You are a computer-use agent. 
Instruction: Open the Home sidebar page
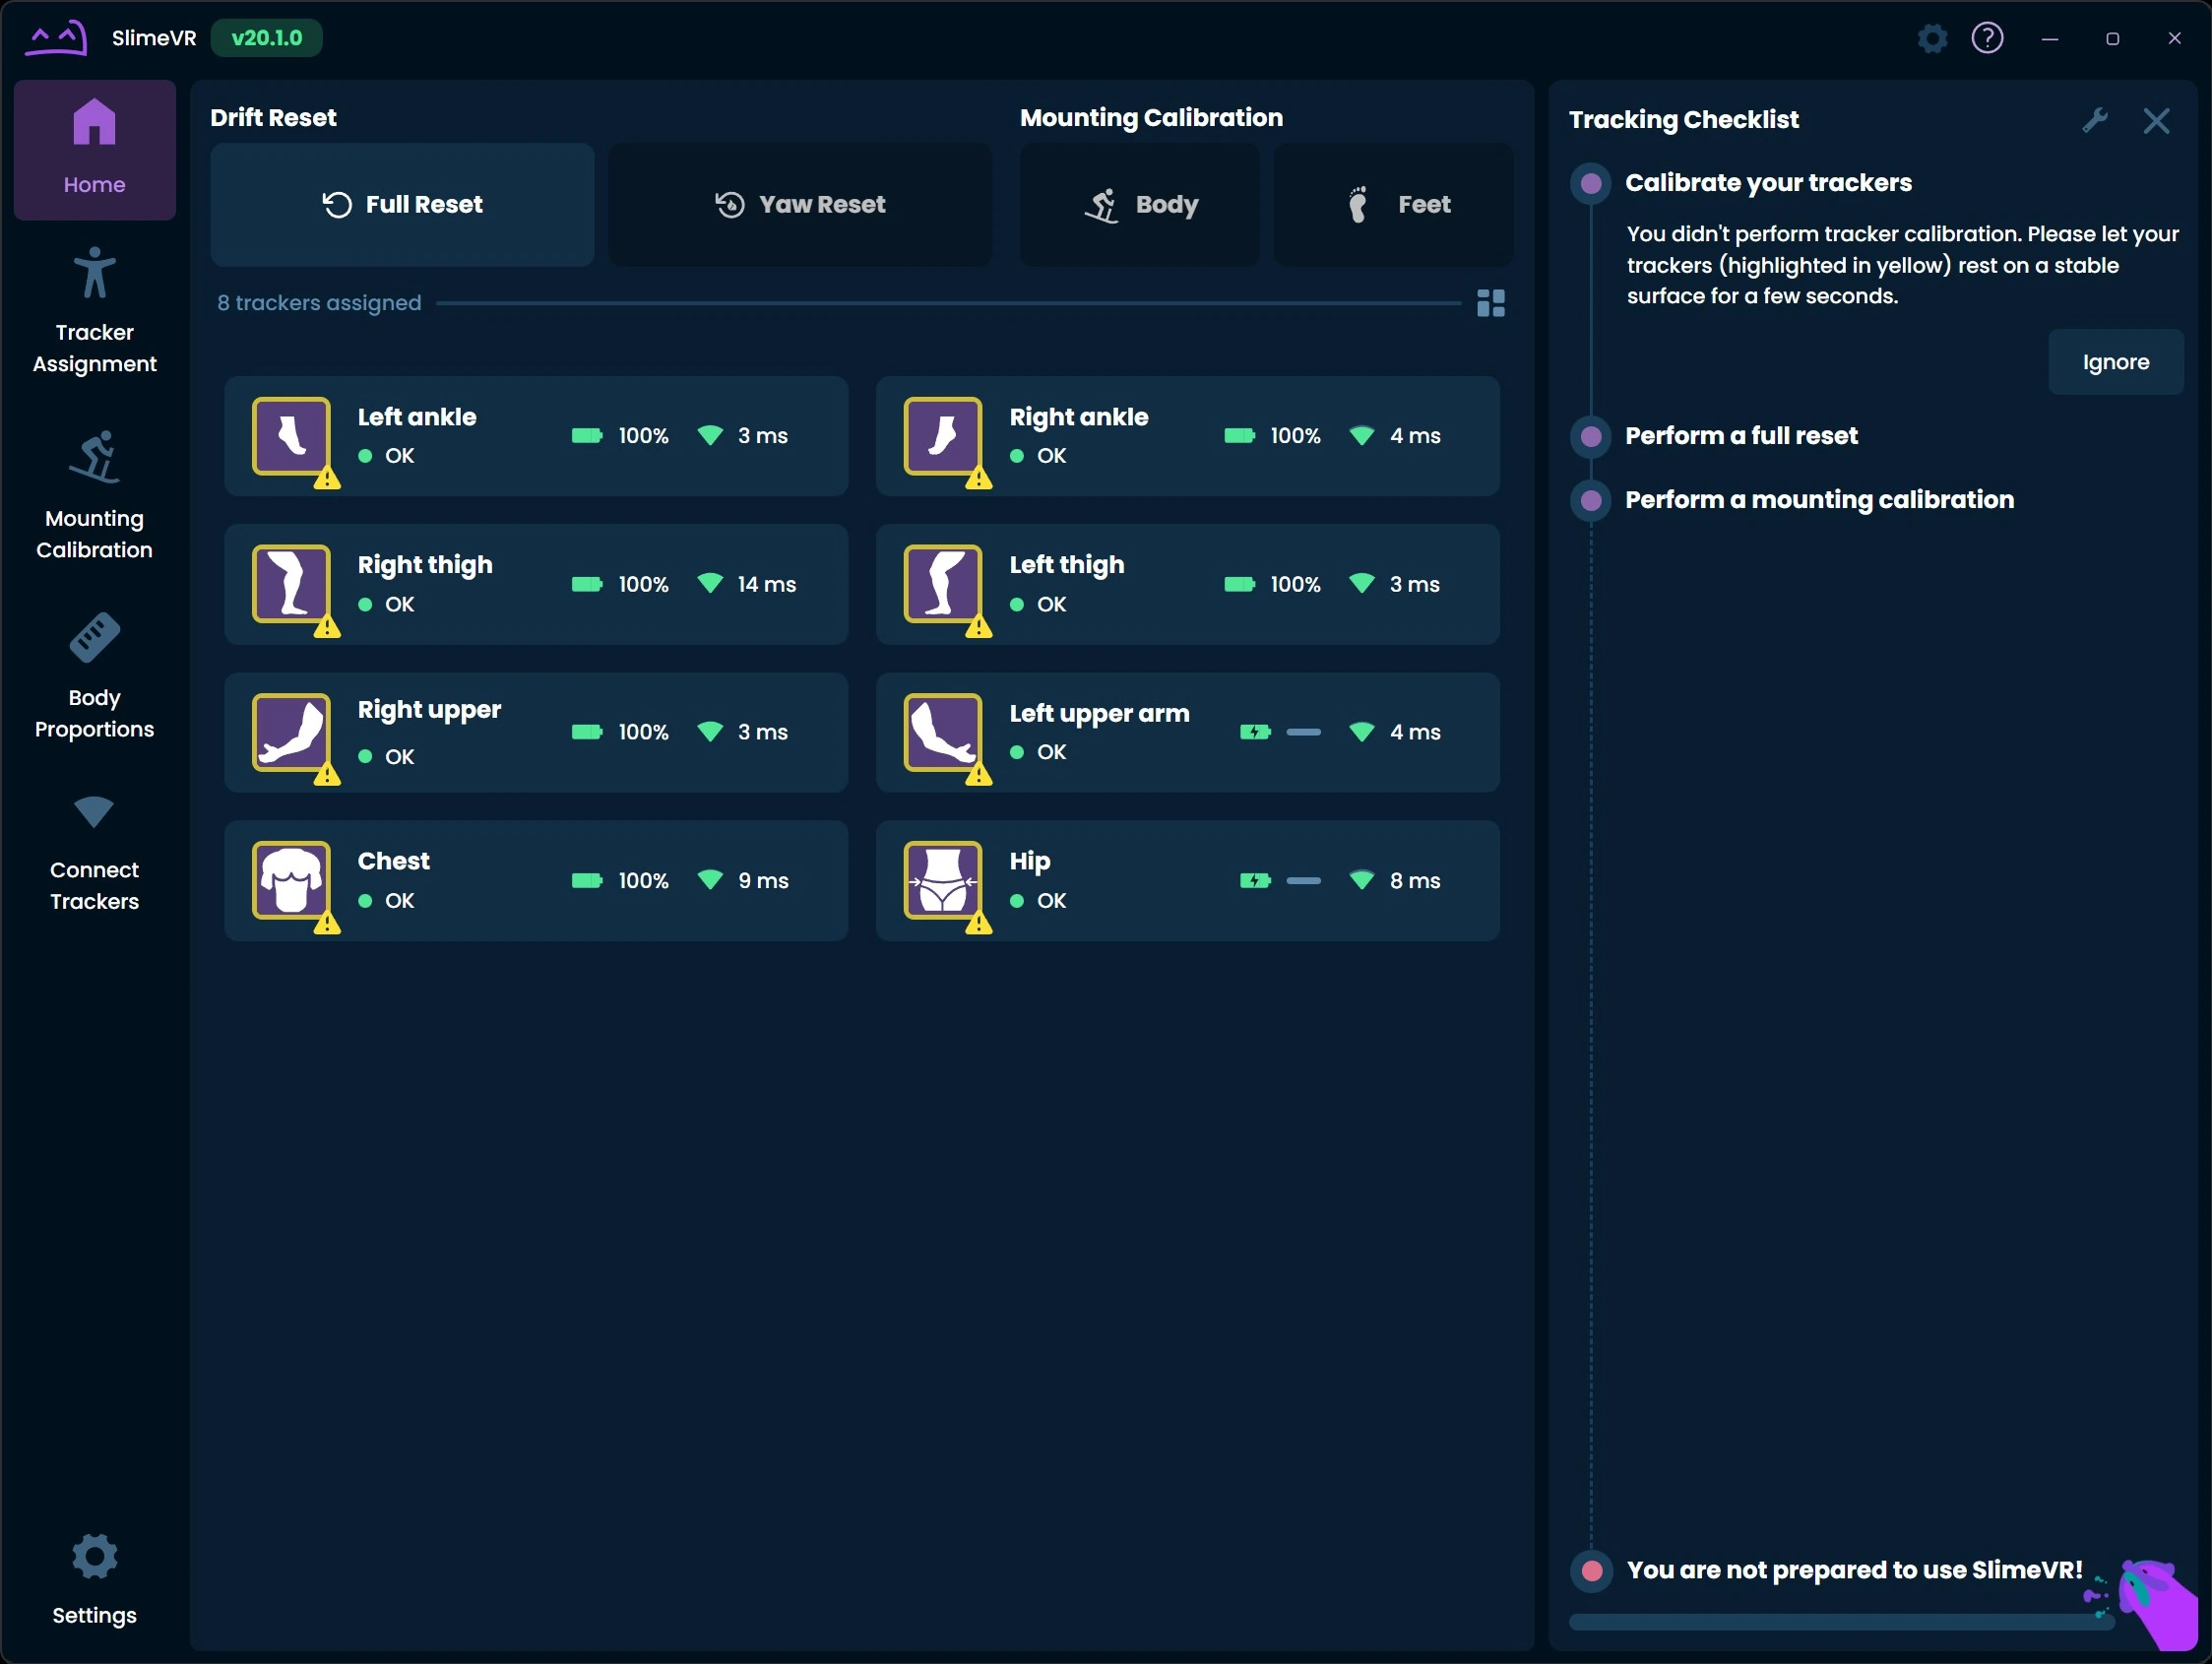[95, 150]
